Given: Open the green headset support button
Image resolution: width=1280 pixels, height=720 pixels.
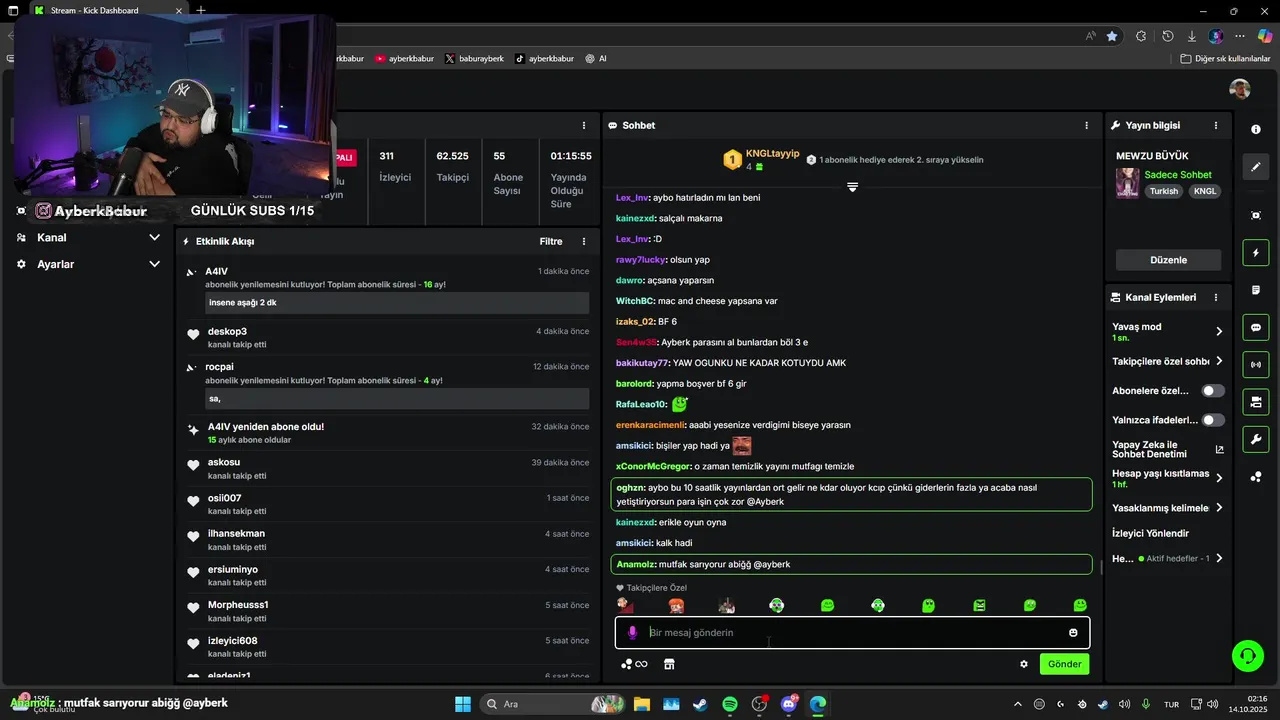Looking at the screenshot, I should point(1247,656).
